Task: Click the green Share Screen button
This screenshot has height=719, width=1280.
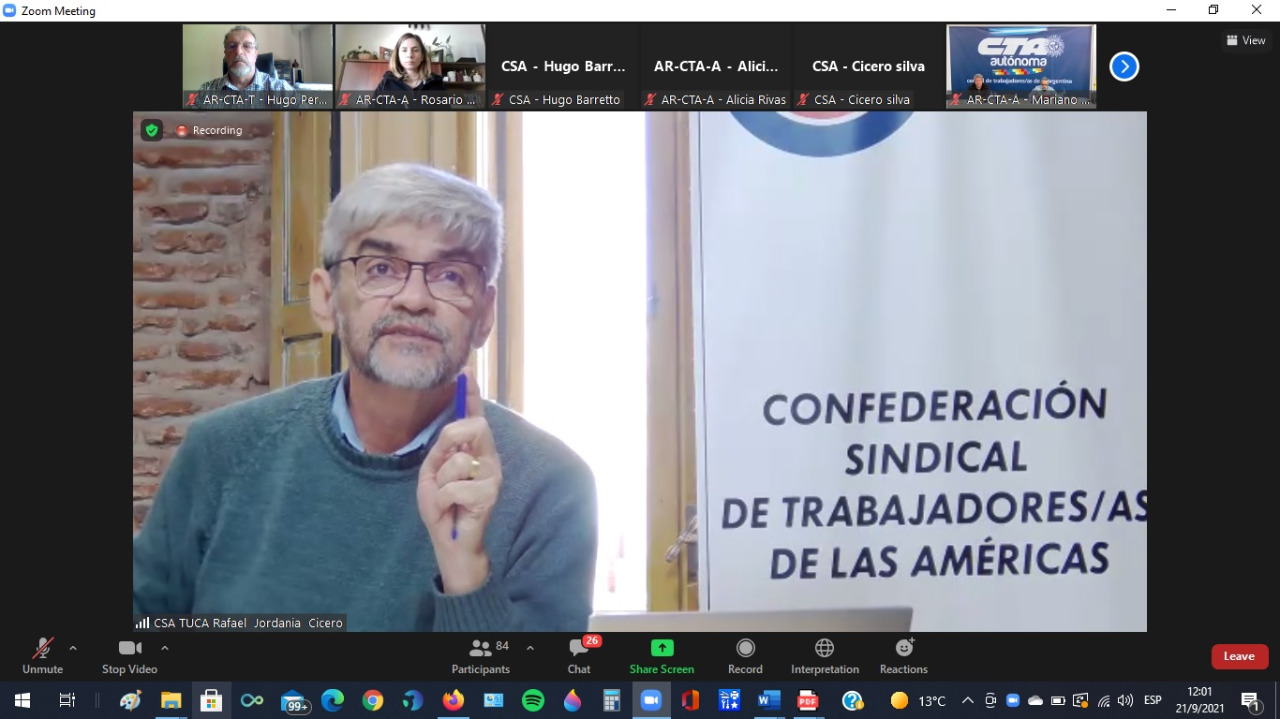Action: point(662,656)
